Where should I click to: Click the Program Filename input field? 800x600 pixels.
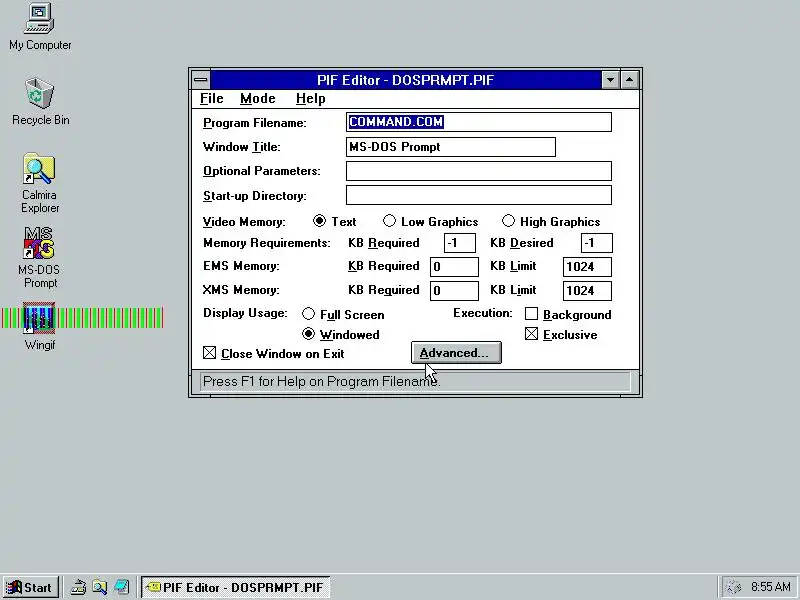click(x=479, y=122)
